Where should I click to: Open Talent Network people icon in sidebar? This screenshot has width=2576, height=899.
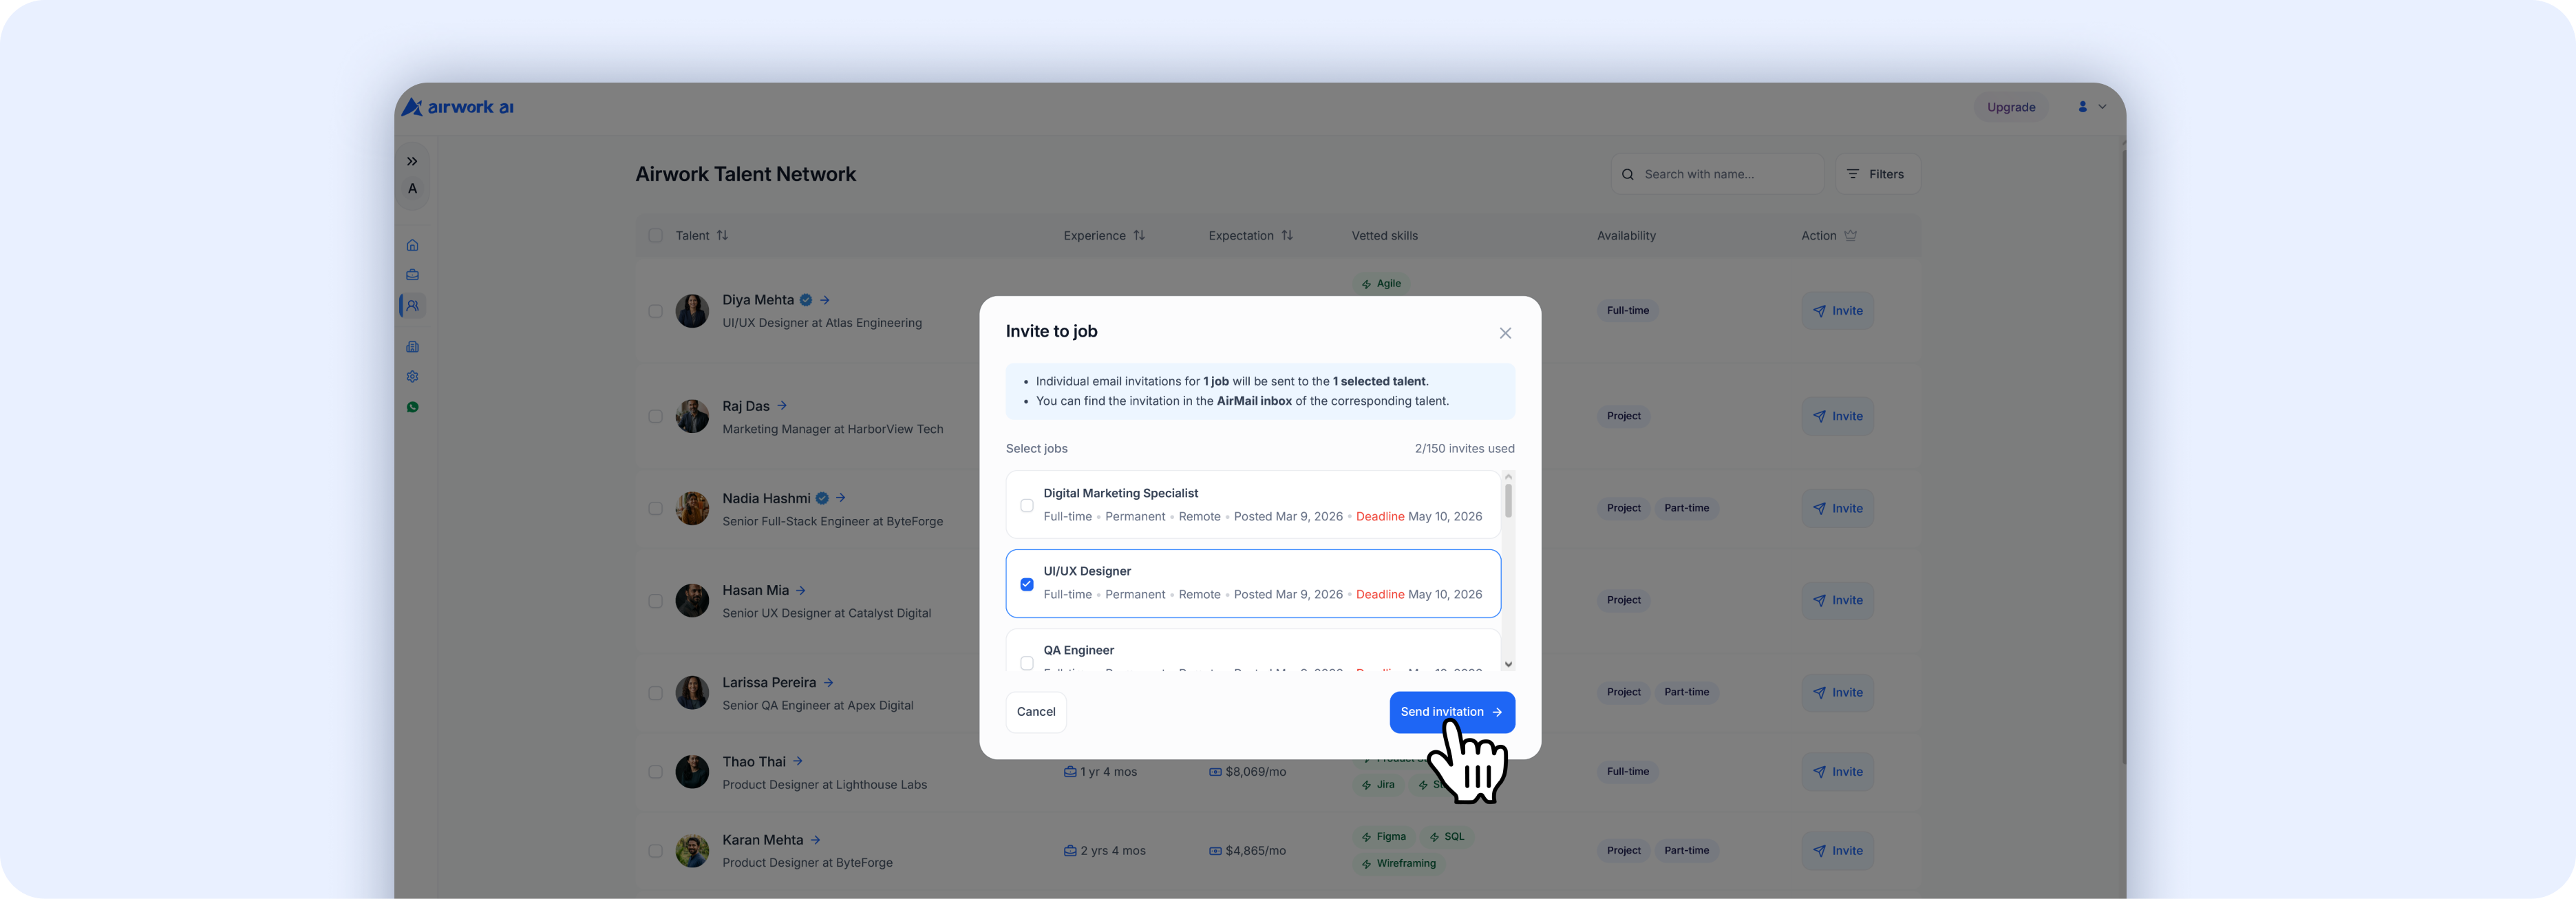tap(412, 306)
